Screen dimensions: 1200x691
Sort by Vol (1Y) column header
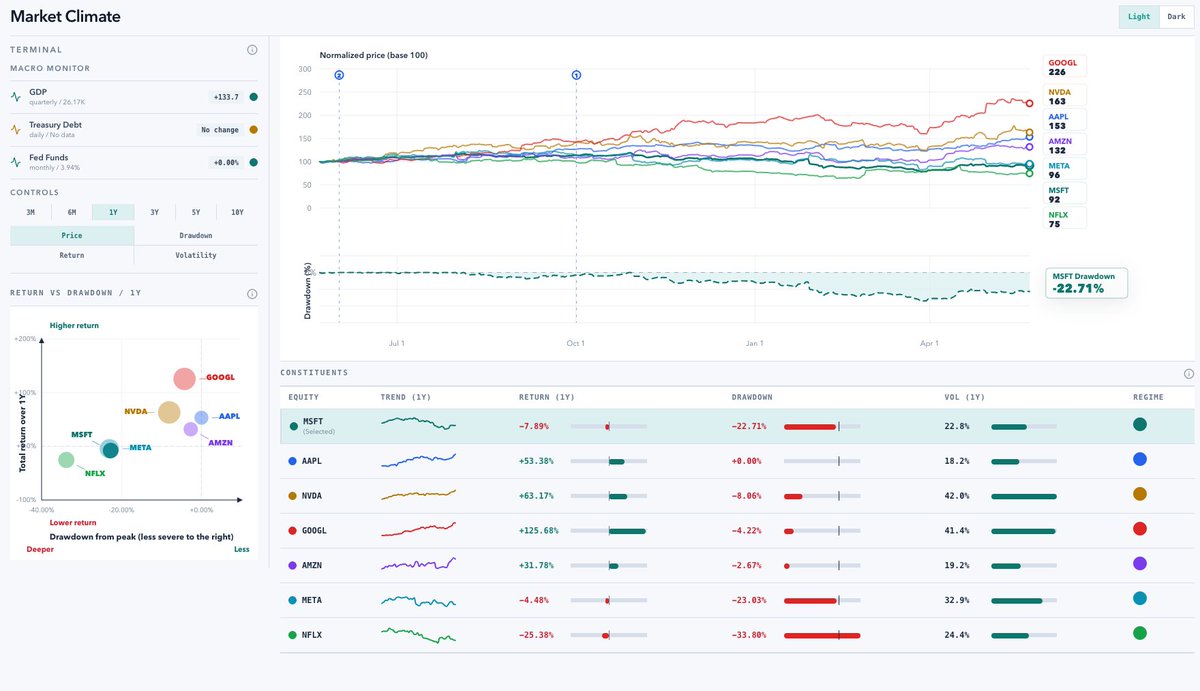click(x=965, y=397)
